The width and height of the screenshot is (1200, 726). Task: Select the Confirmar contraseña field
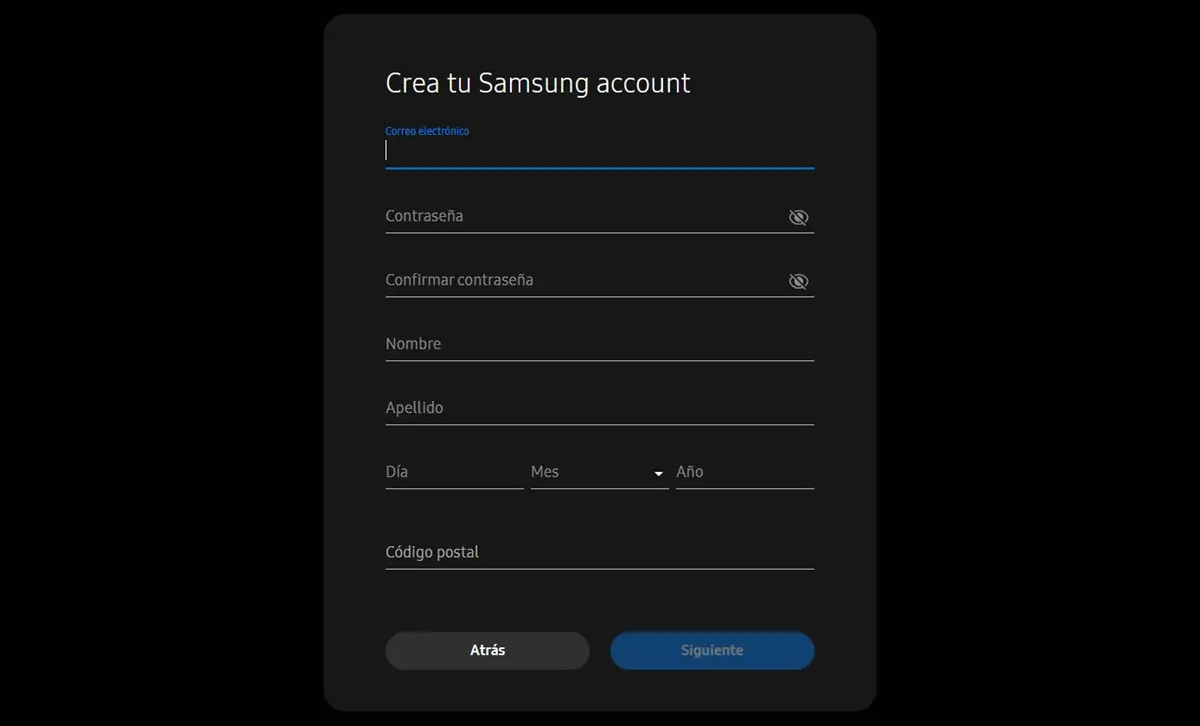580,281
